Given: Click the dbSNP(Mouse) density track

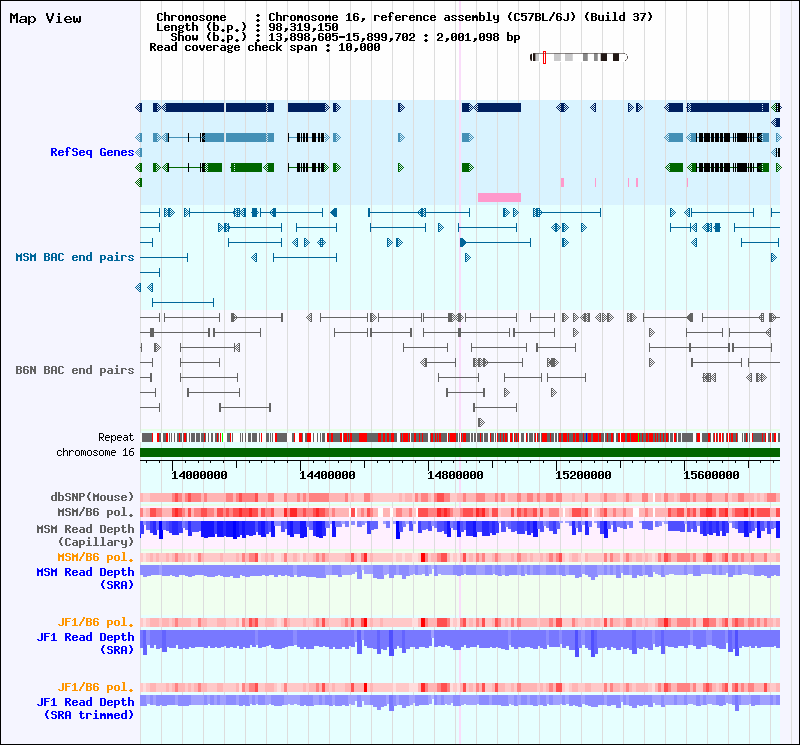Looking at the screenshot, I should pyautogui.click(x=460, y=498).
